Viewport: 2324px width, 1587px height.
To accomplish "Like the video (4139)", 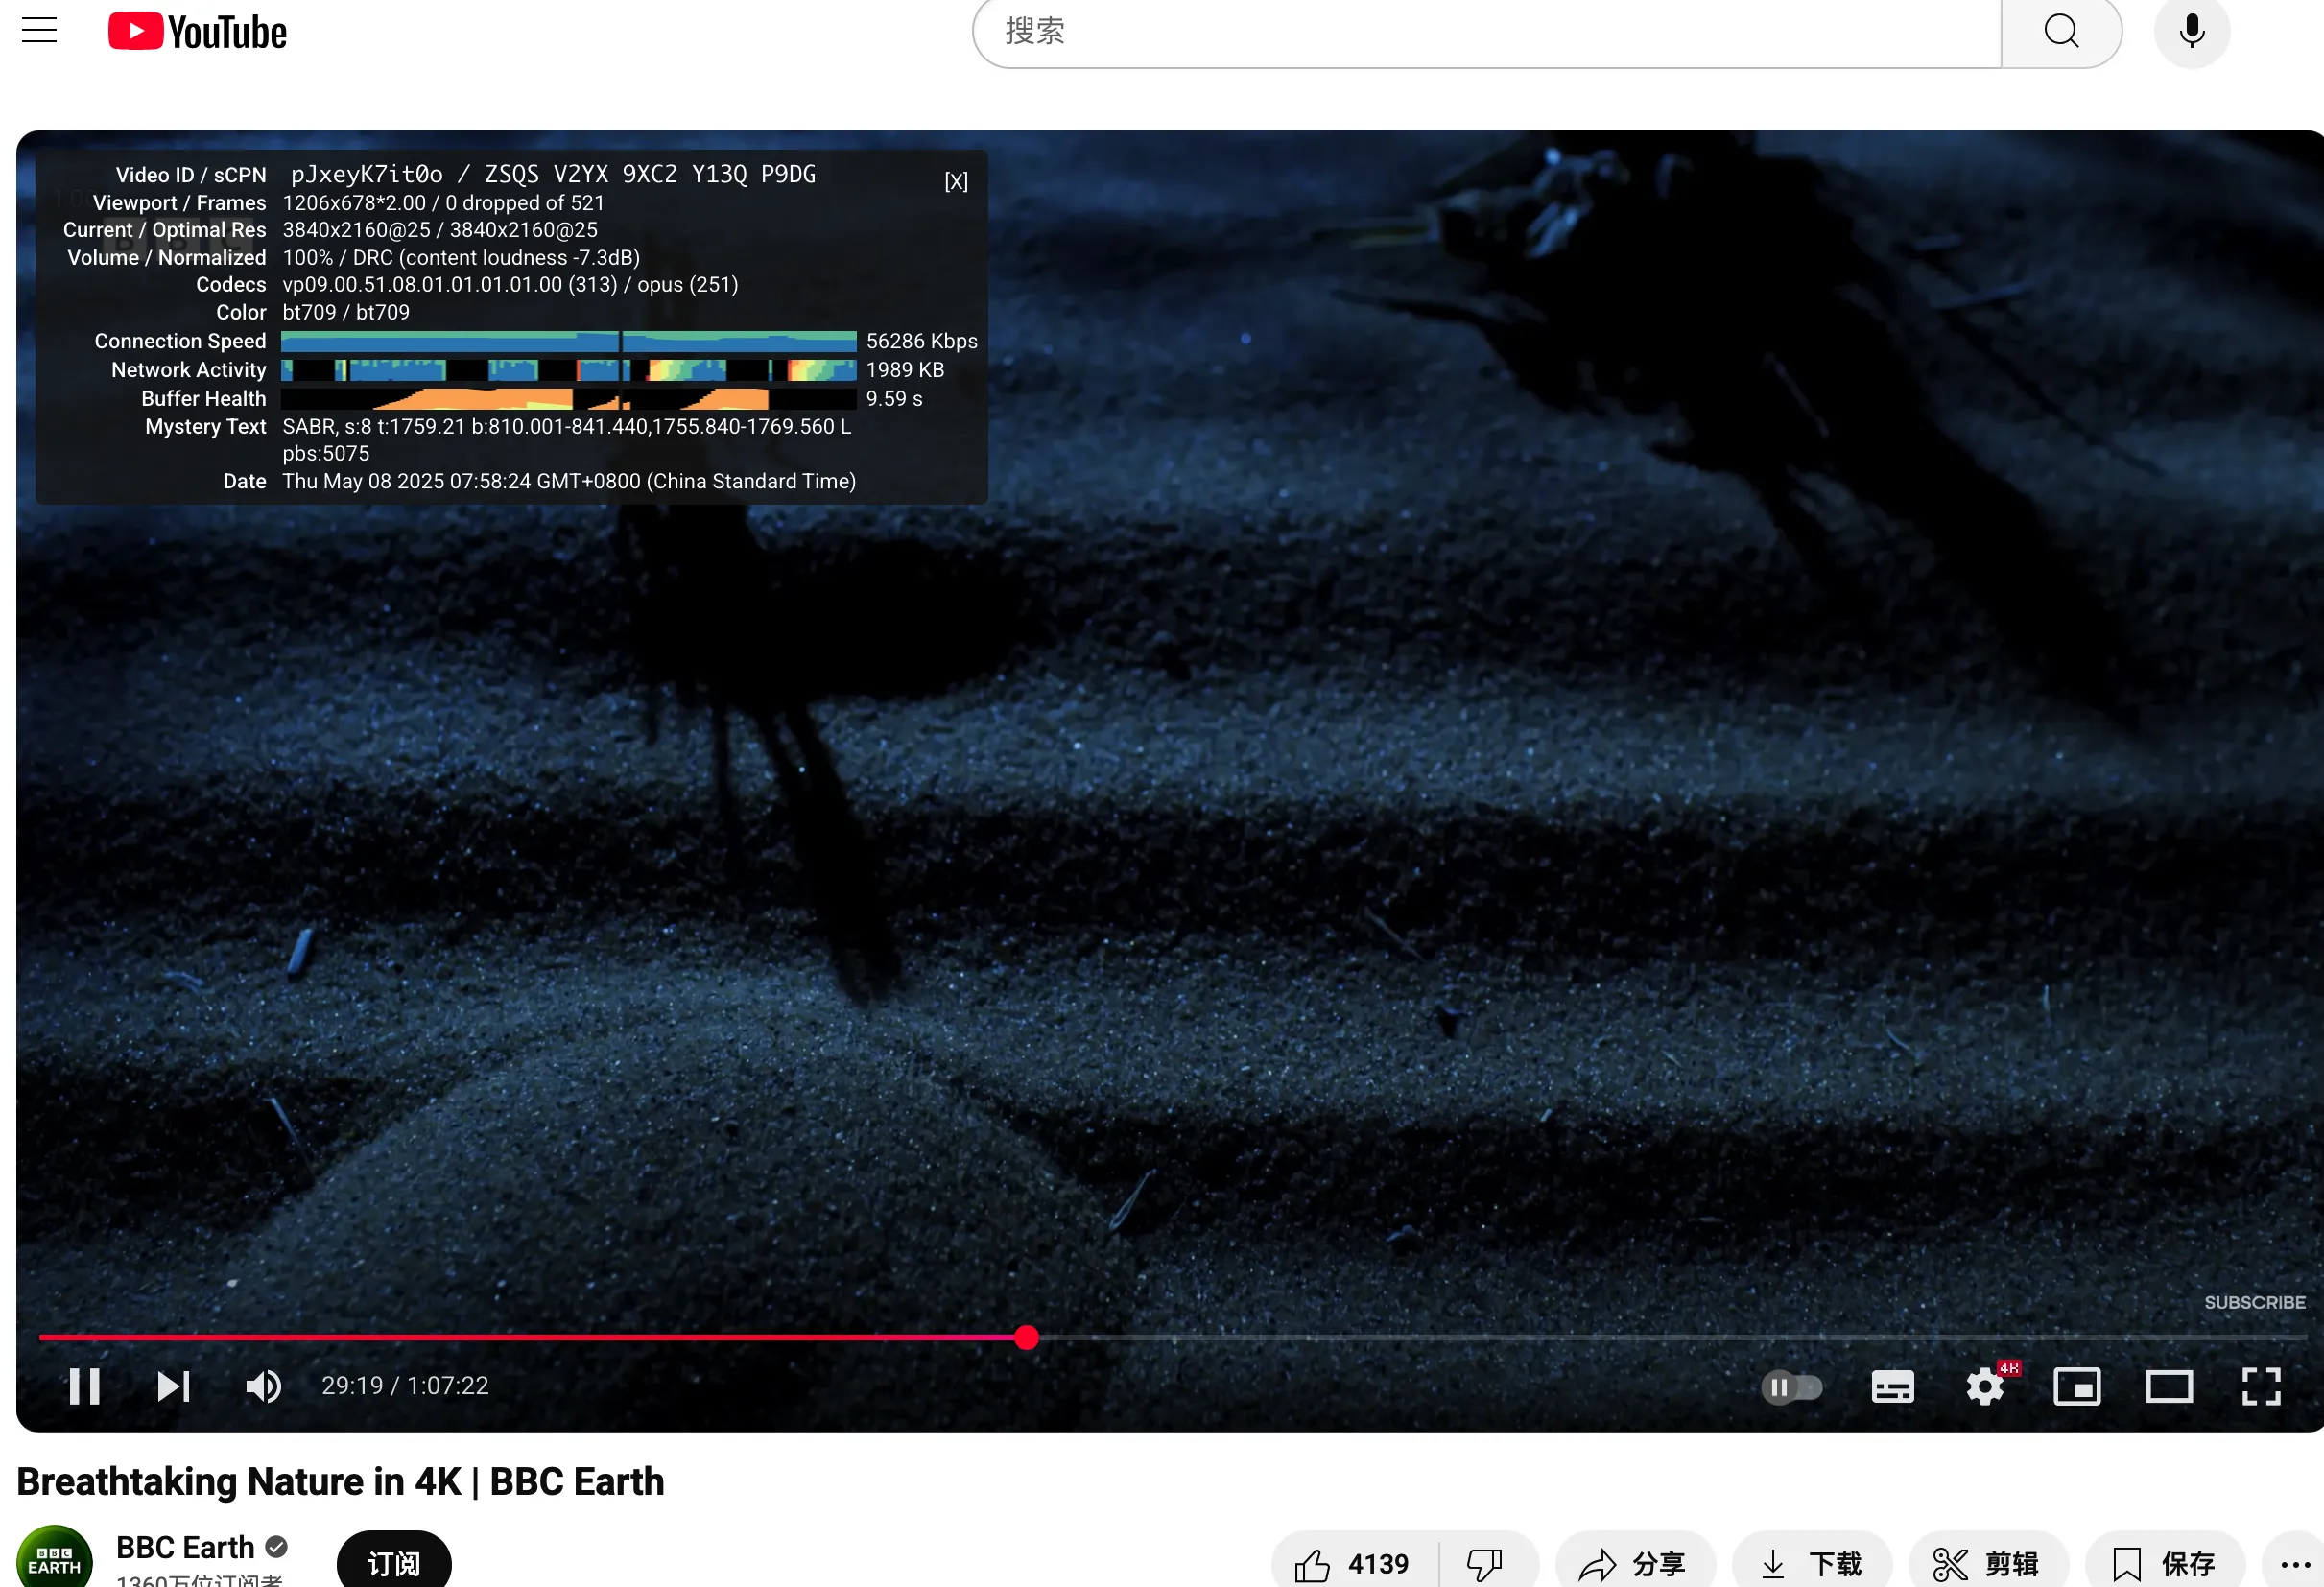I will pos(1352,1563).
